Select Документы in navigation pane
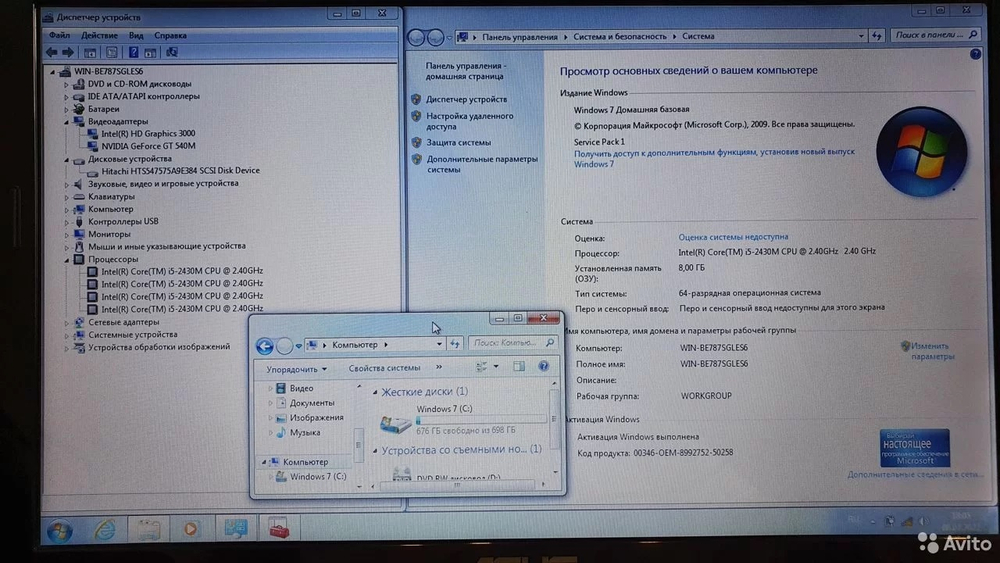This screenshot has height=563, width=1000. tap(311, 403)
